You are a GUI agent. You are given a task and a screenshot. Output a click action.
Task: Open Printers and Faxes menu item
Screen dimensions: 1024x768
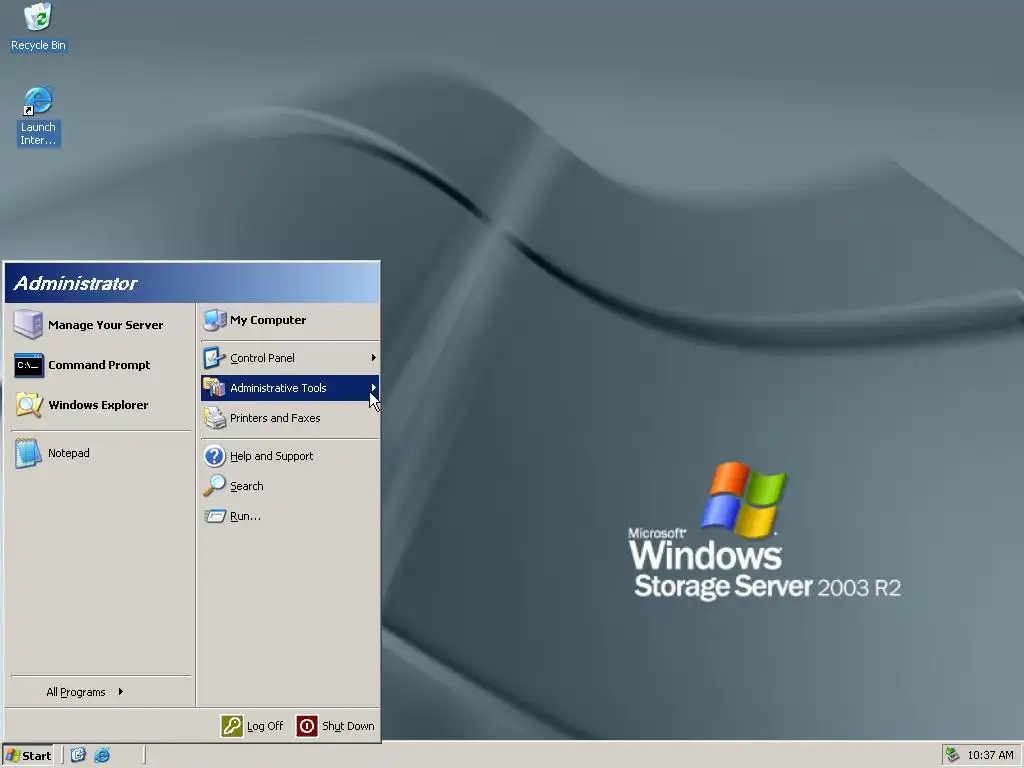pyautogui.click(x=290, y=418)
